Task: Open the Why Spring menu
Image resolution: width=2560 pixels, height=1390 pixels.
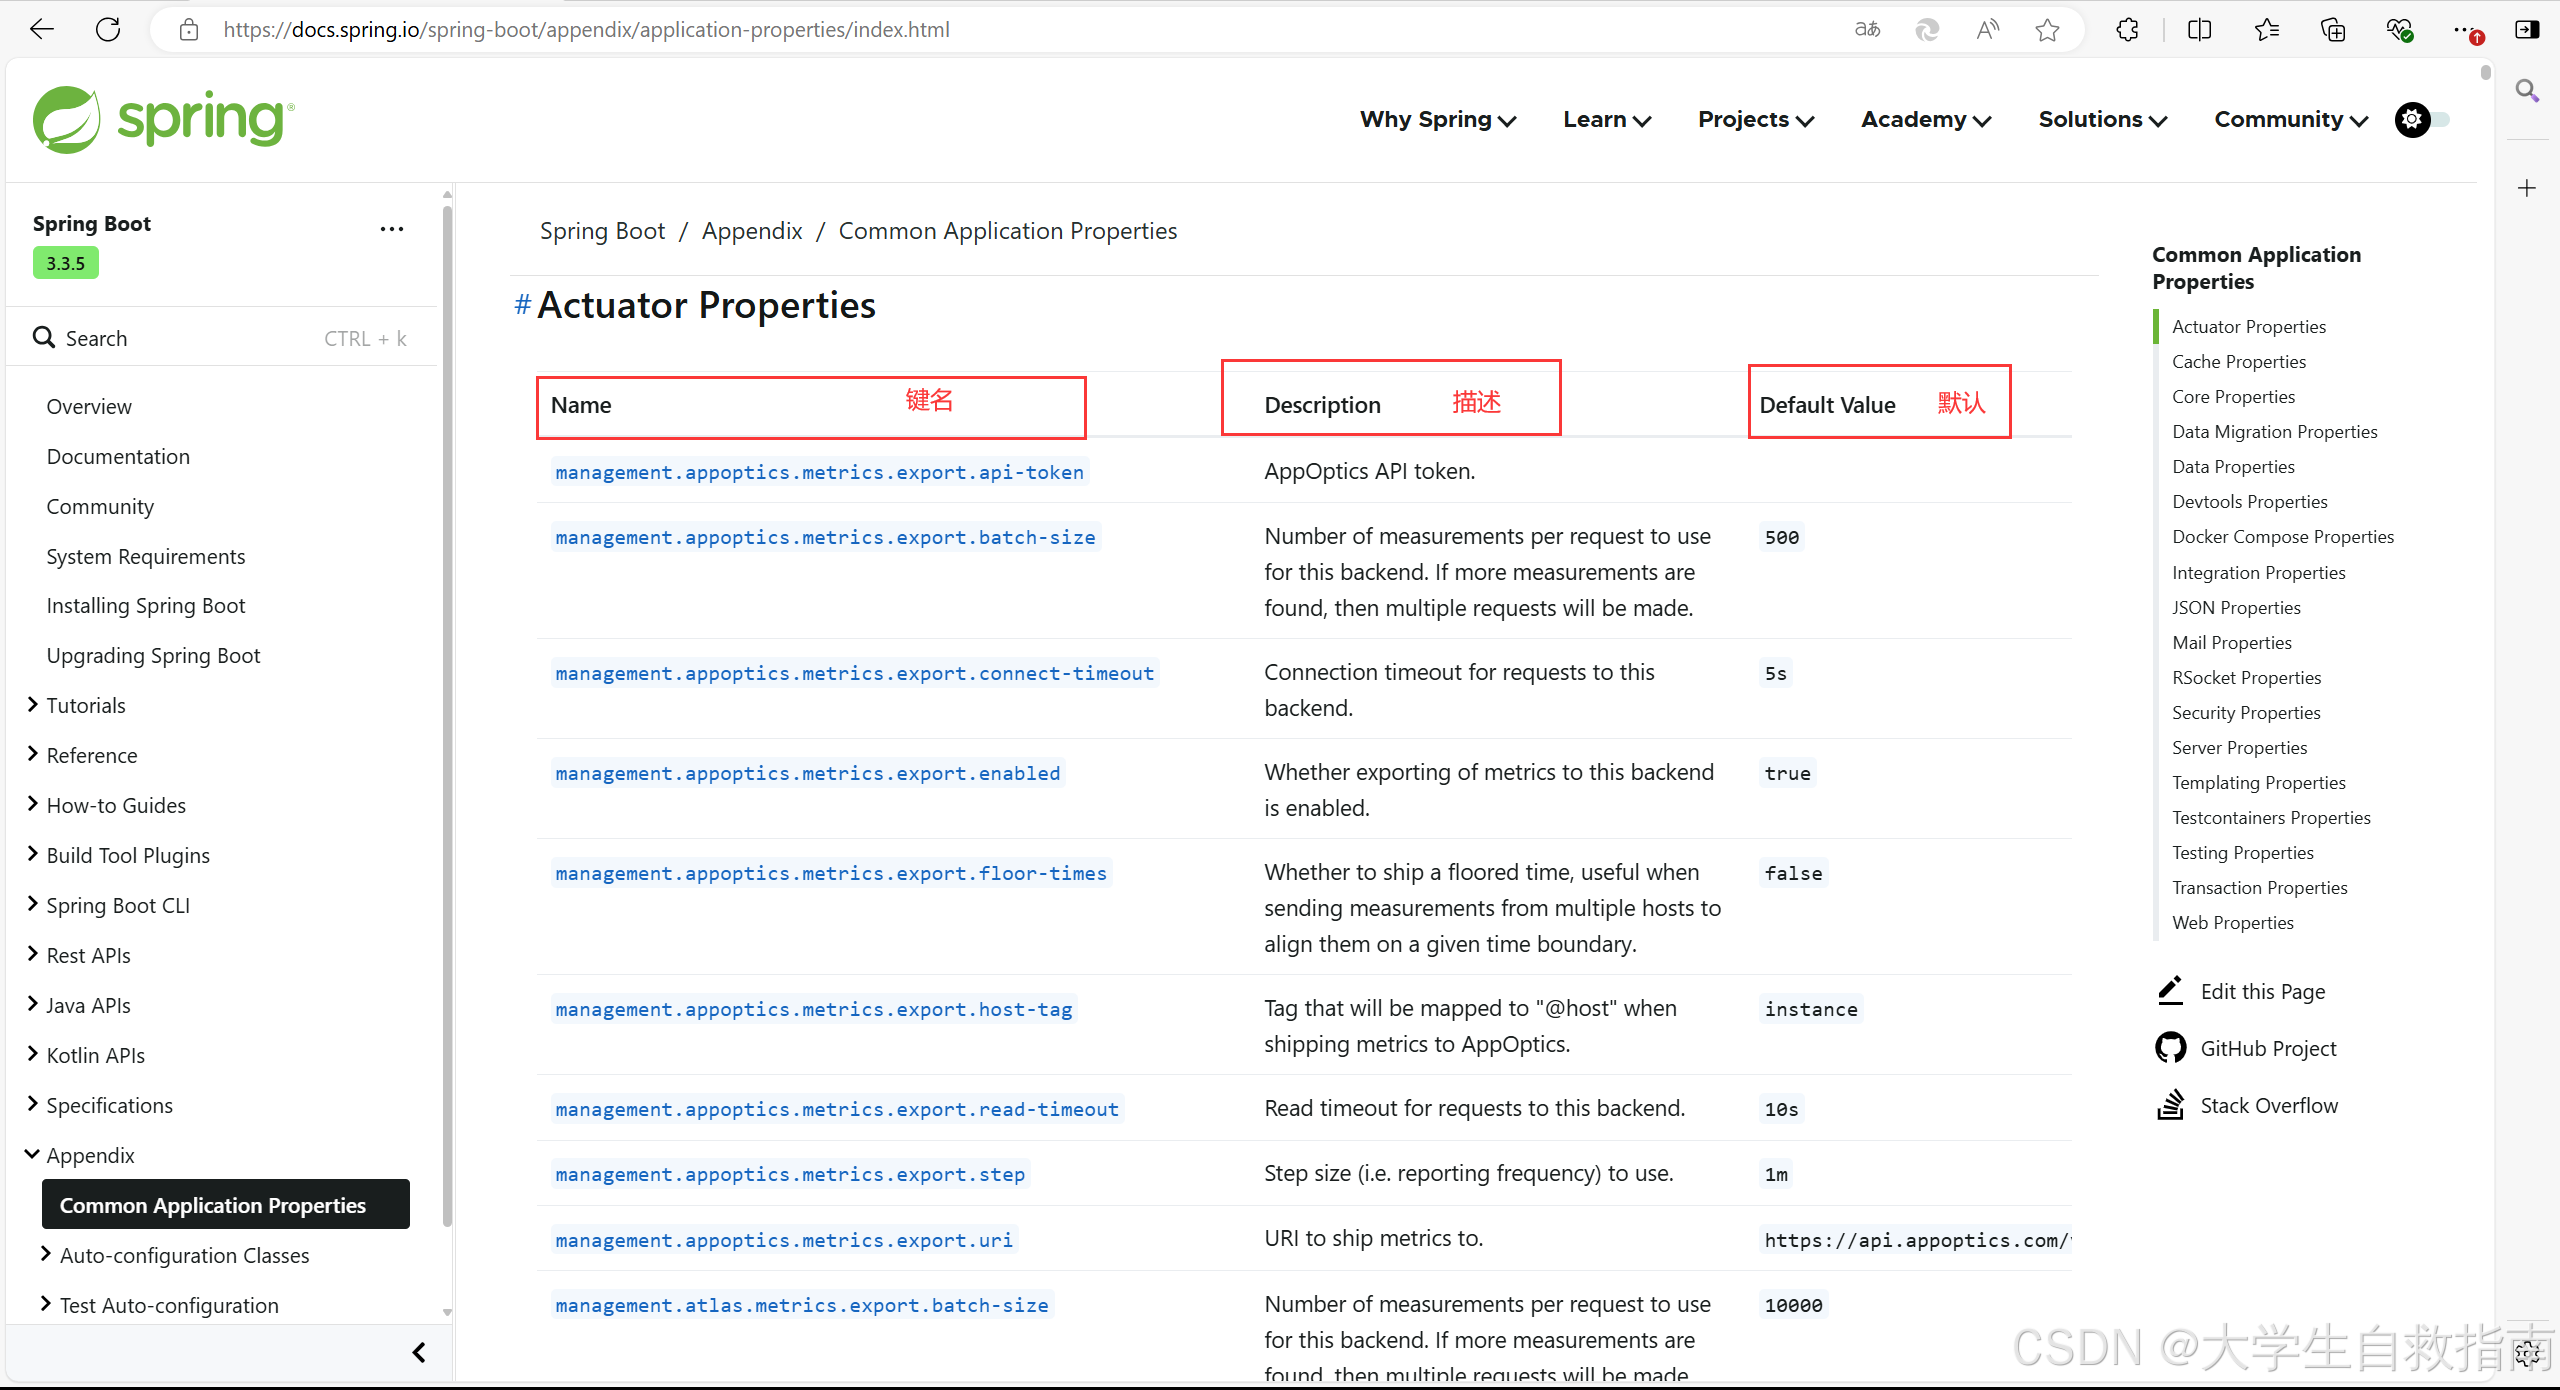Action: pyautogui.click(x=1437, y=120)
